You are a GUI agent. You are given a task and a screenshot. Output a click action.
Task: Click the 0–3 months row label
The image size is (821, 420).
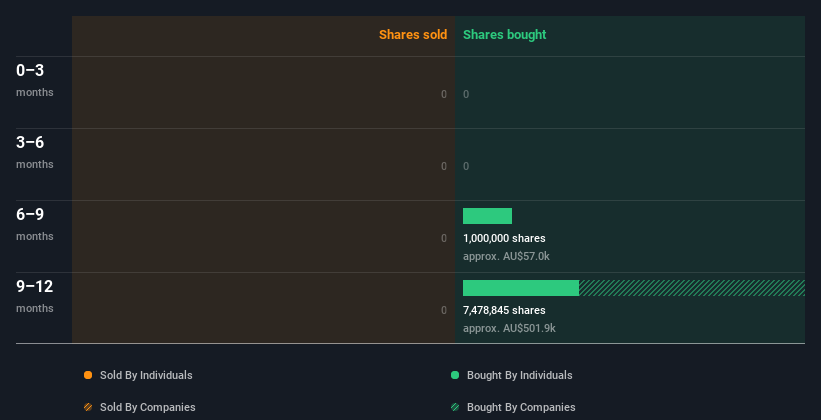click(35, 80)
